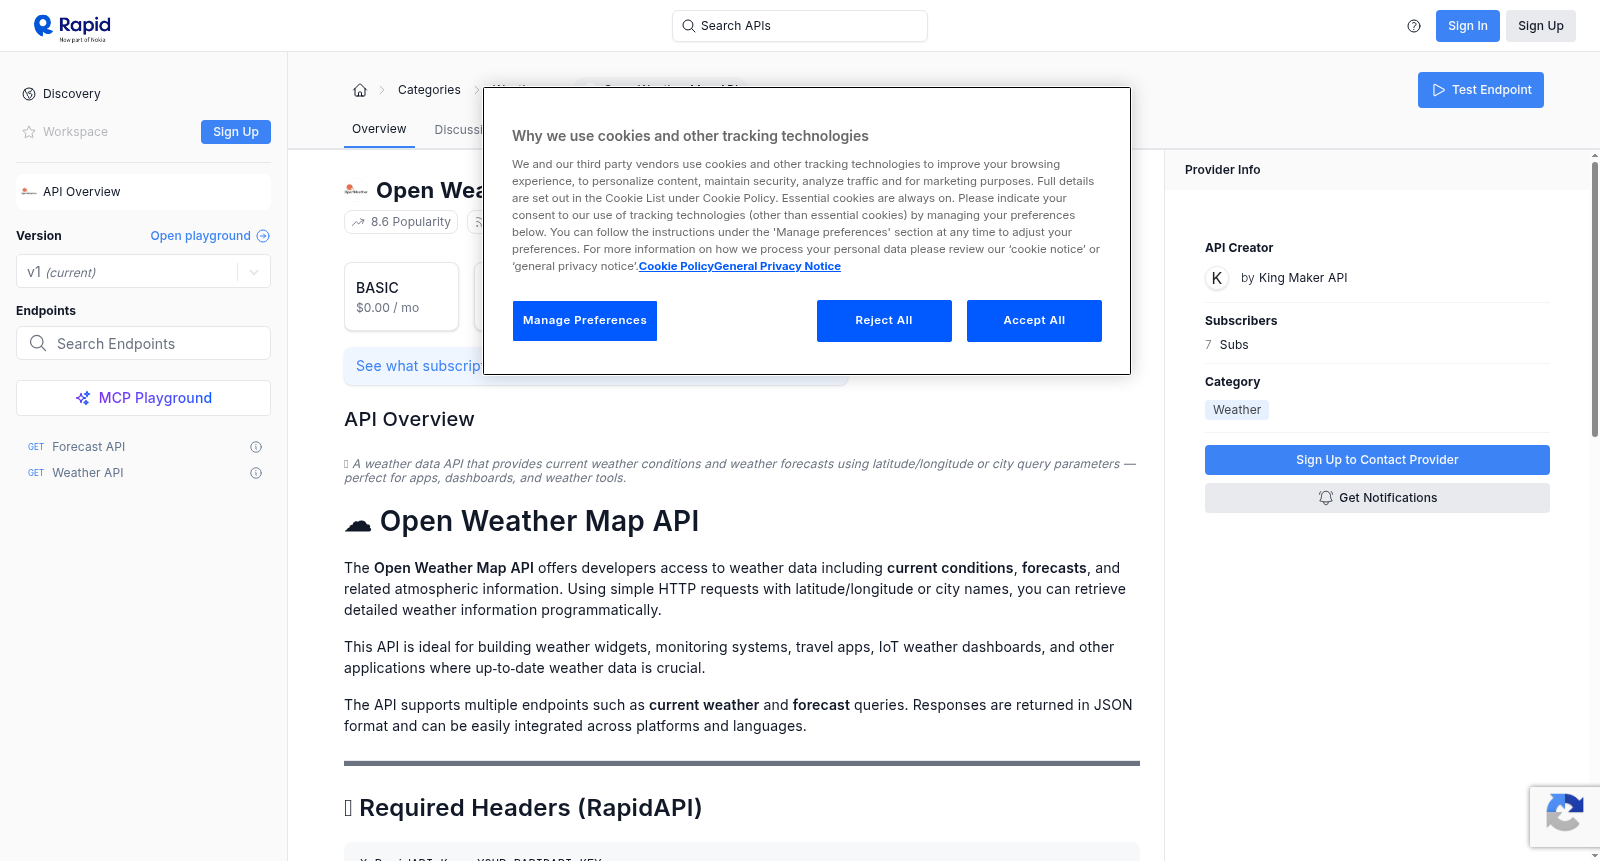This screenshot has width=1600, height=861.
Task: Open the King Maker API creator link
Action: tap(1302, 278)
